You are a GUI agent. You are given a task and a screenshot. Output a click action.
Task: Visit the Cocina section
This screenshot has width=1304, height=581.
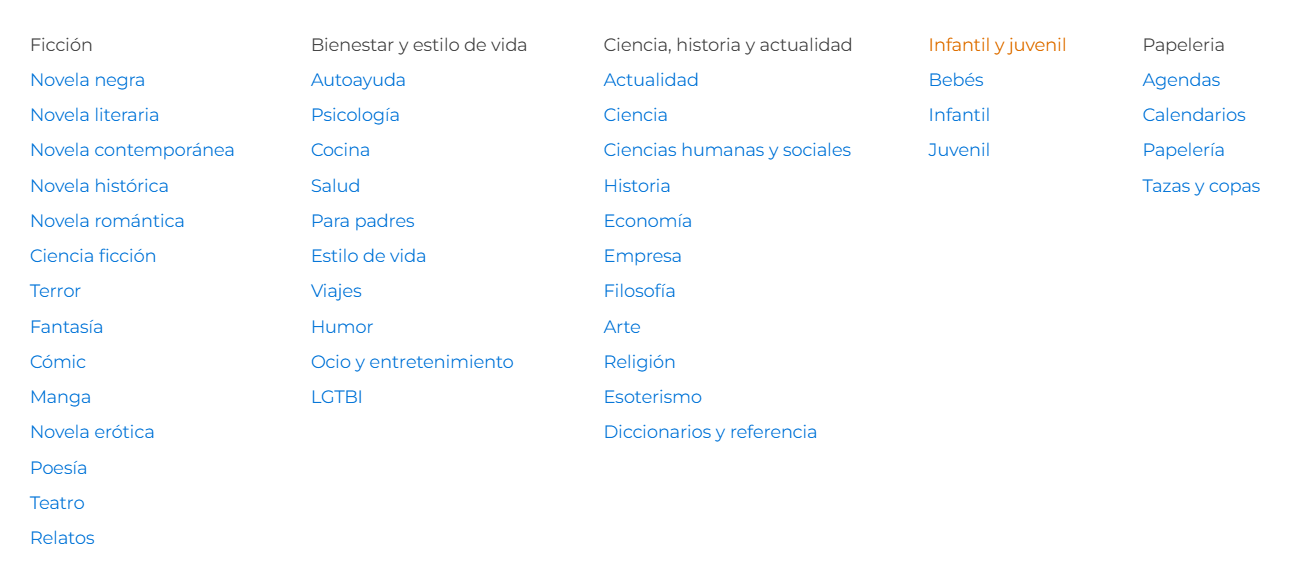pyautogui.click(x=340, y=150)
